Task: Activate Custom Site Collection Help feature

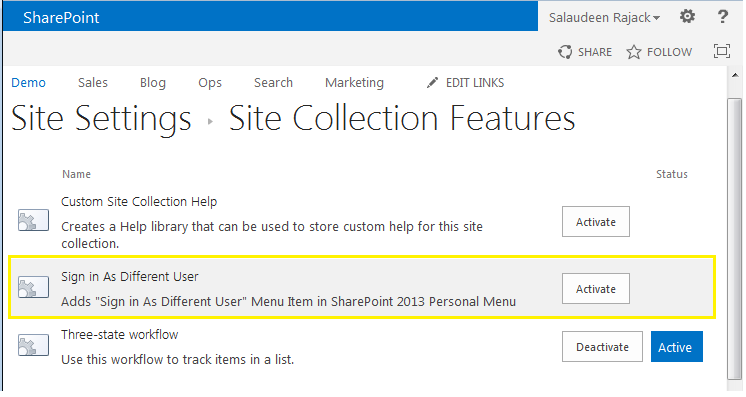Action: tap(596, 222)
